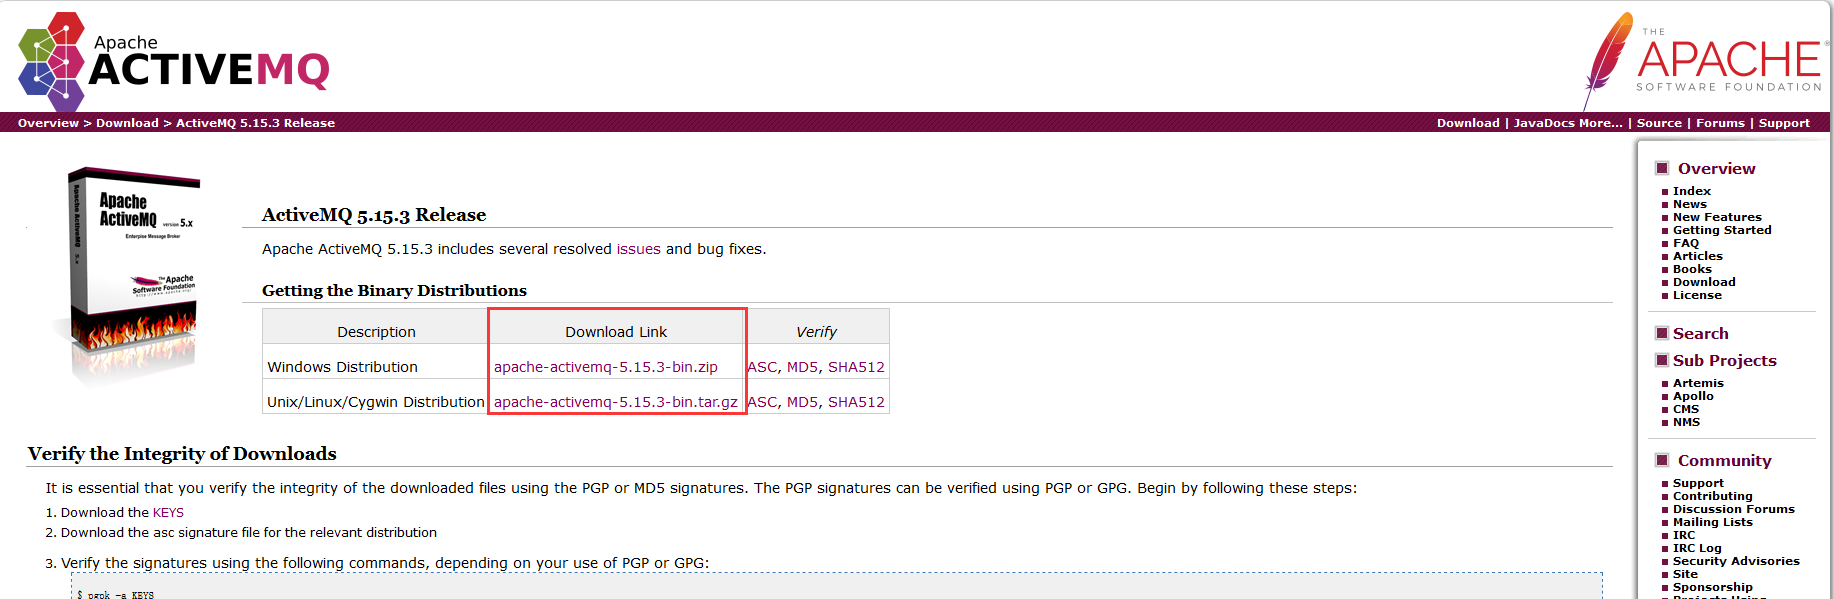Click the Apache Software Foundation feather logo
1834x599 pixels.
coord(1704,60)
